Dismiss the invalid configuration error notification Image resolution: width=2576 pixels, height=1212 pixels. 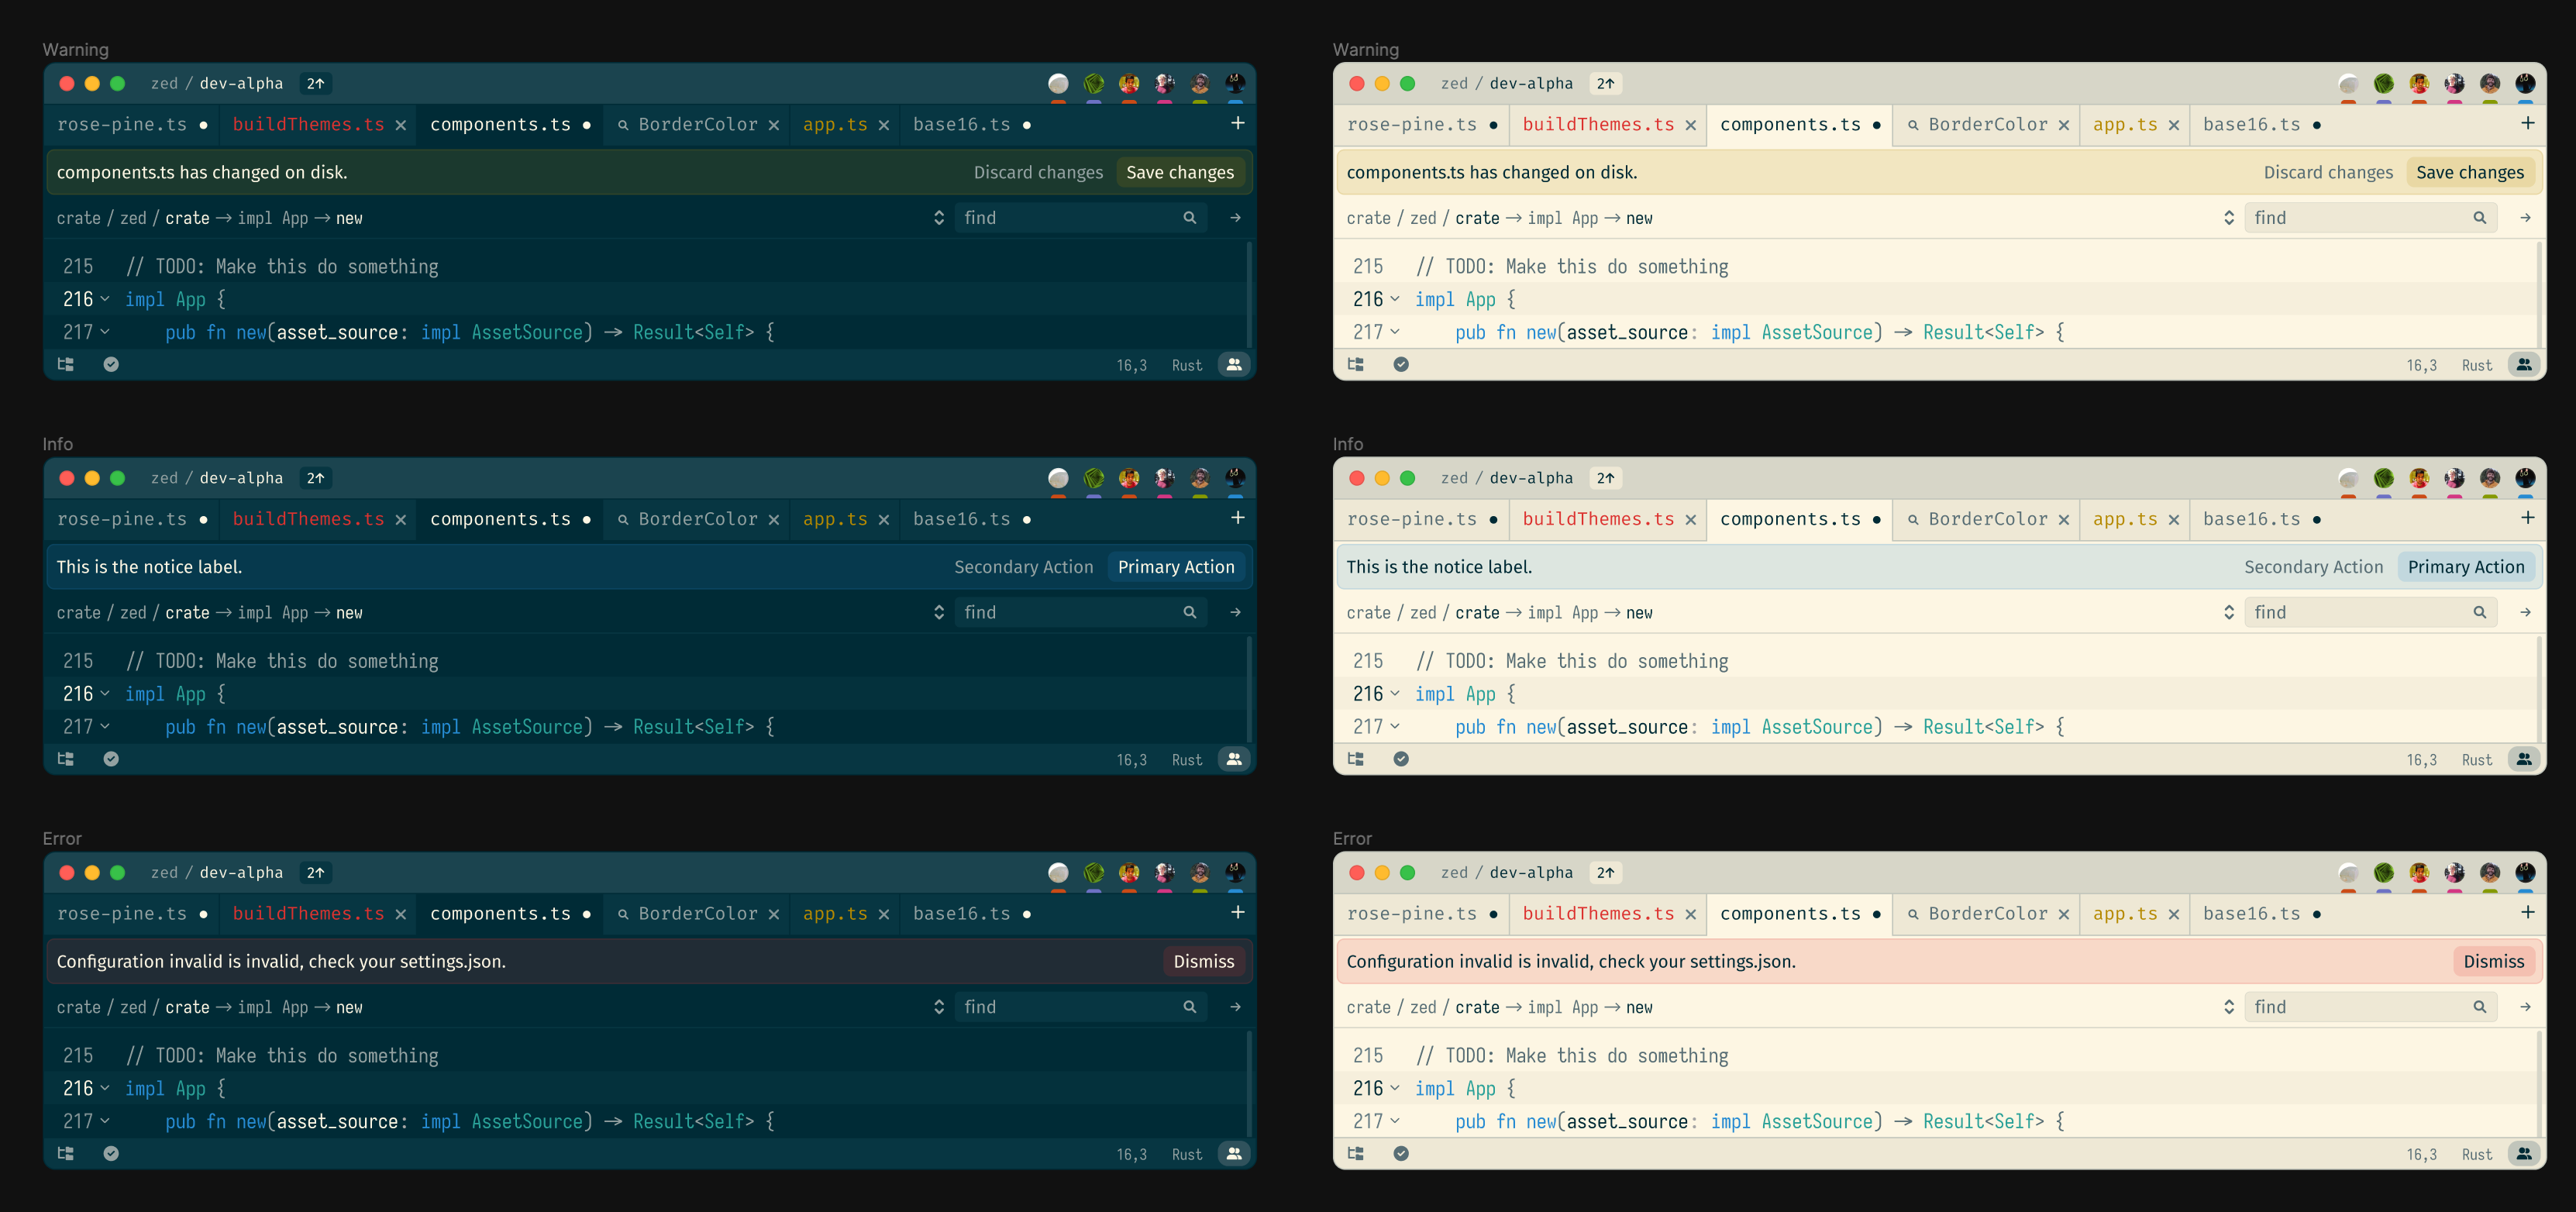(x=1204, y=961)
